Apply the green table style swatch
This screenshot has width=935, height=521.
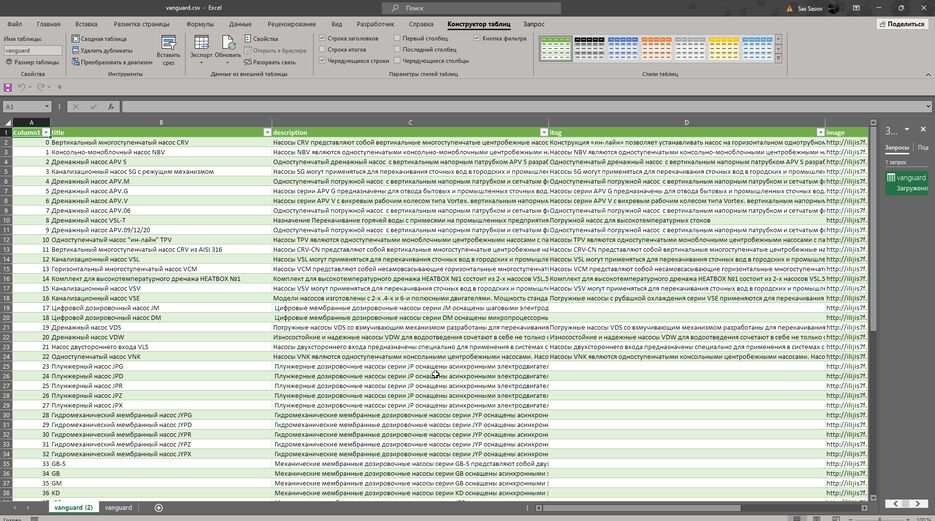pyautogui.click(x=555, y=48)
